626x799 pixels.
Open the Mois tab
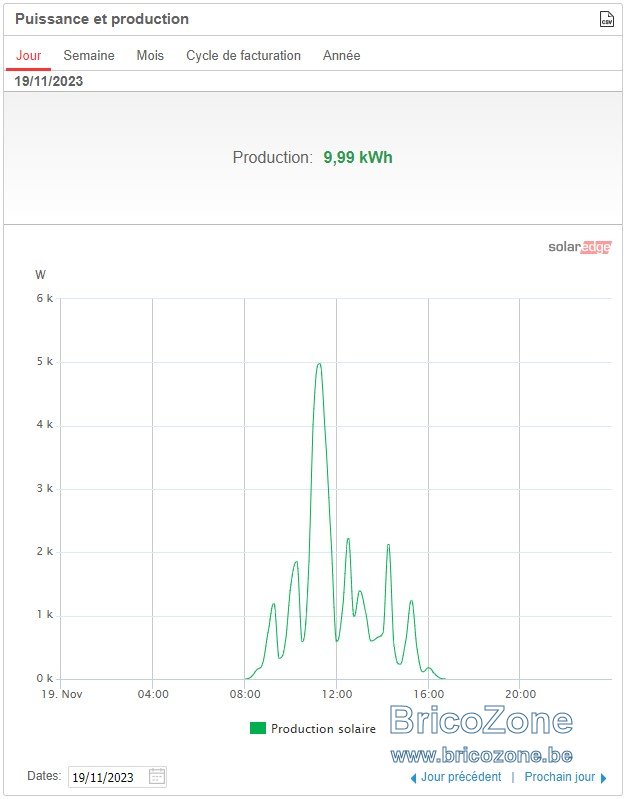[150, 56]
